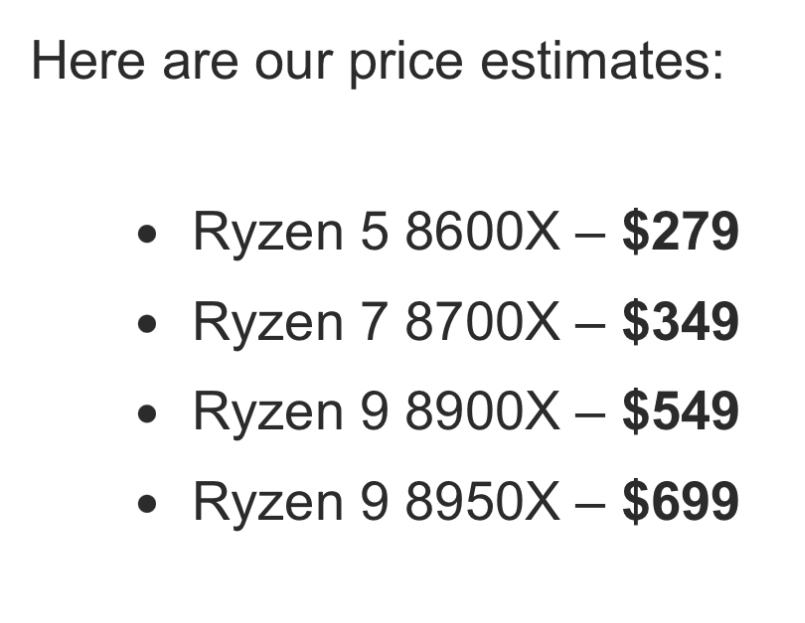Click the "Ryzen 9 8900X" product name

point(376,412)
